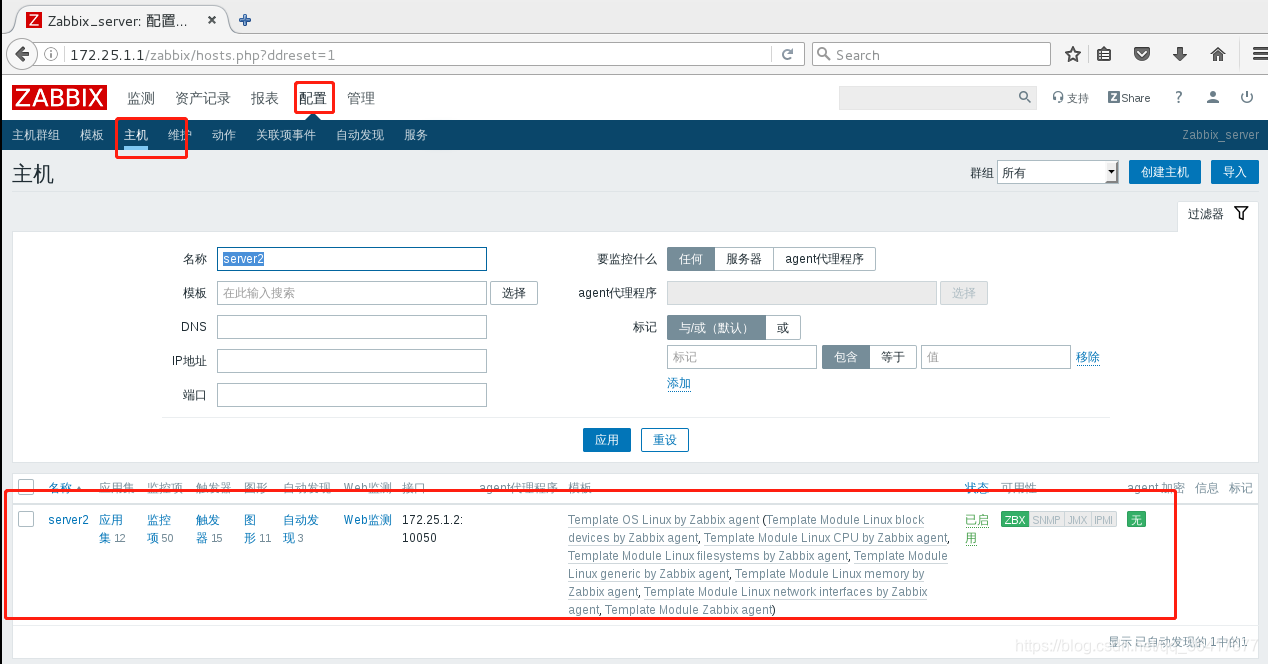Click the Pocket icon in browser toolbar
The width and height of the screenshot is (1268, 664).
pyautogui.click(x=1142, y=54)
